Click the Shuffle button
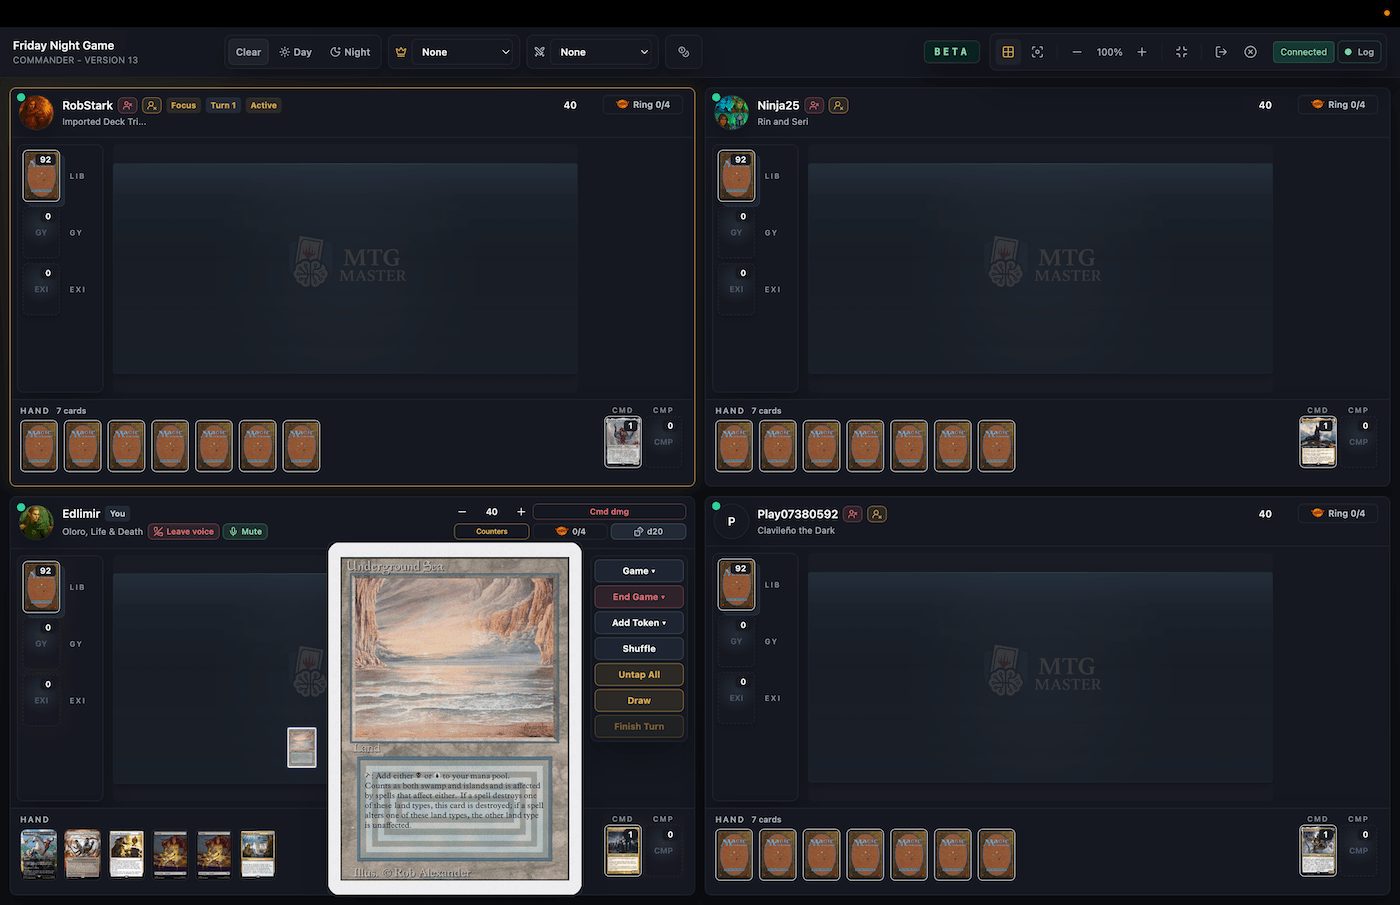 click(x=639, y=649)
